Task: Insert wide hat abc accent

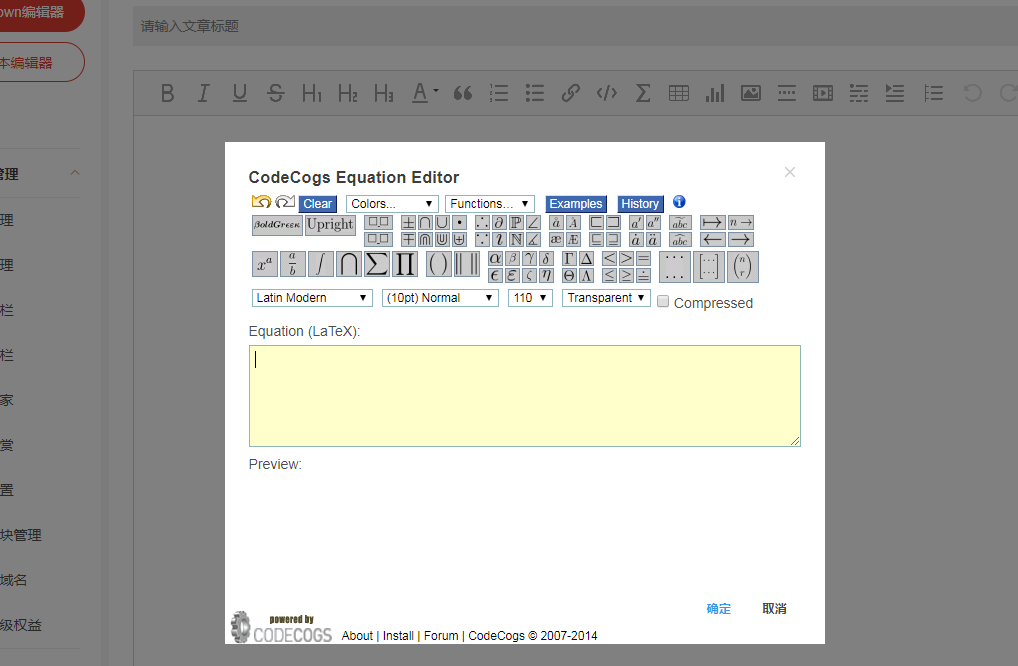Action: (x=680, y=240)
